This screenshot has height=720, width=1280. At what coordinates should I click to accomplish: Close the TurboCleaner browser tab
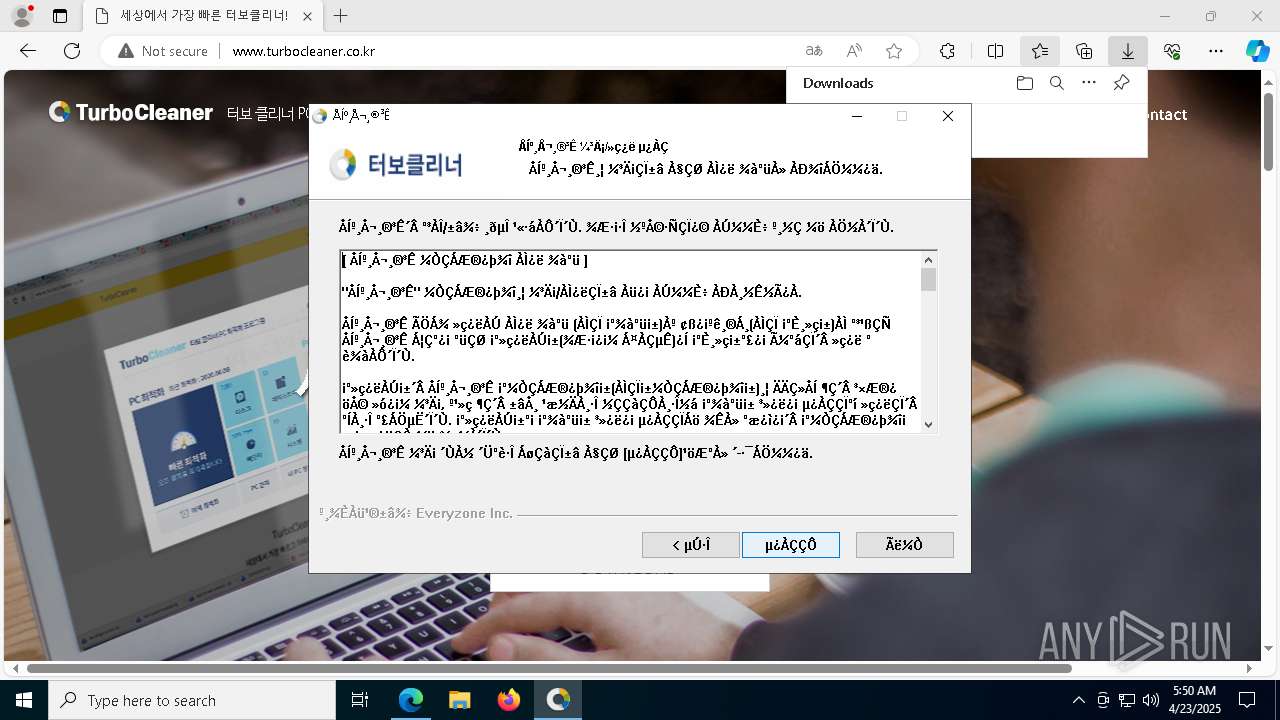[306, 16]
